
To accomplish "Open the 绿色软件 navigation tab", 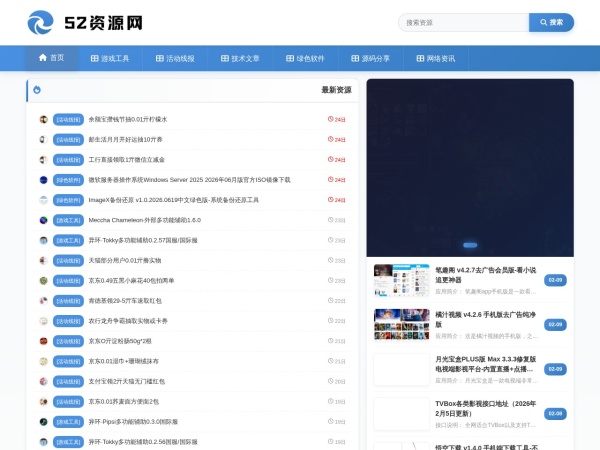I will click(x=305, y=58).
